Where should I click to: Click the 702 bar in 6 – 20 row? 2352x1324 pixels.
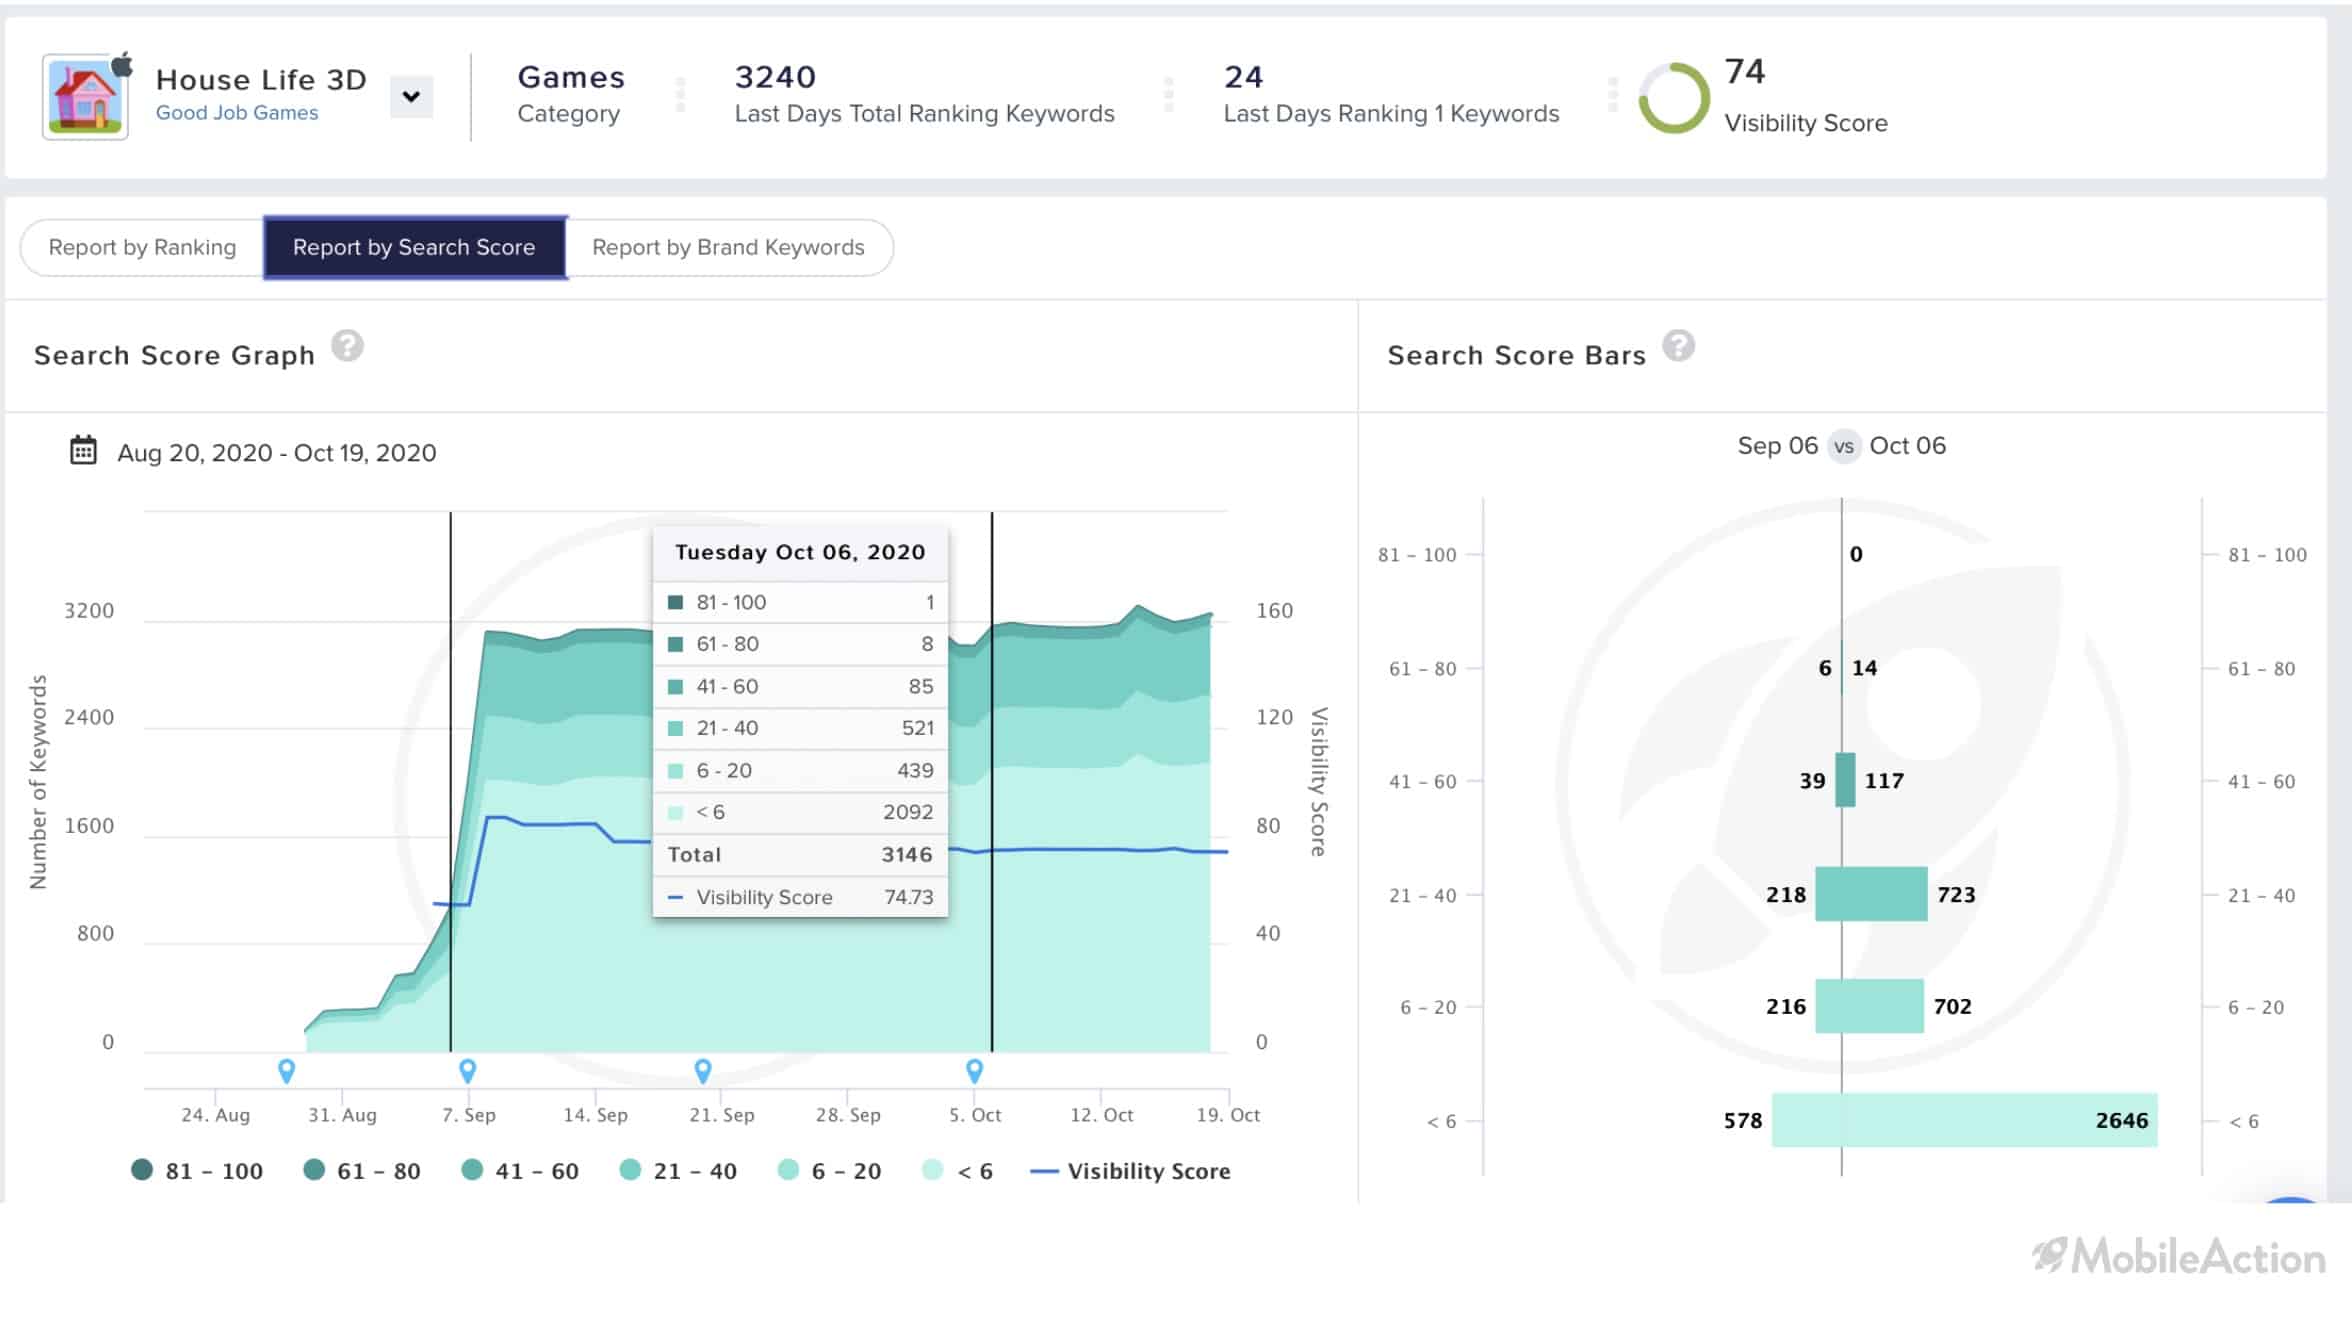[1883, 1006]
